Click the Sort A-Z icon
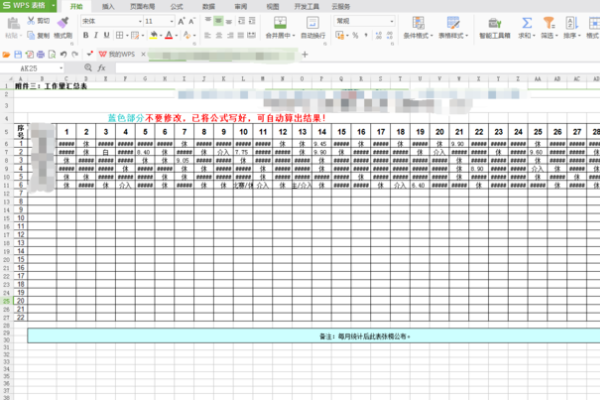Viewport: 600px width, 400px height. click(572, 23)
